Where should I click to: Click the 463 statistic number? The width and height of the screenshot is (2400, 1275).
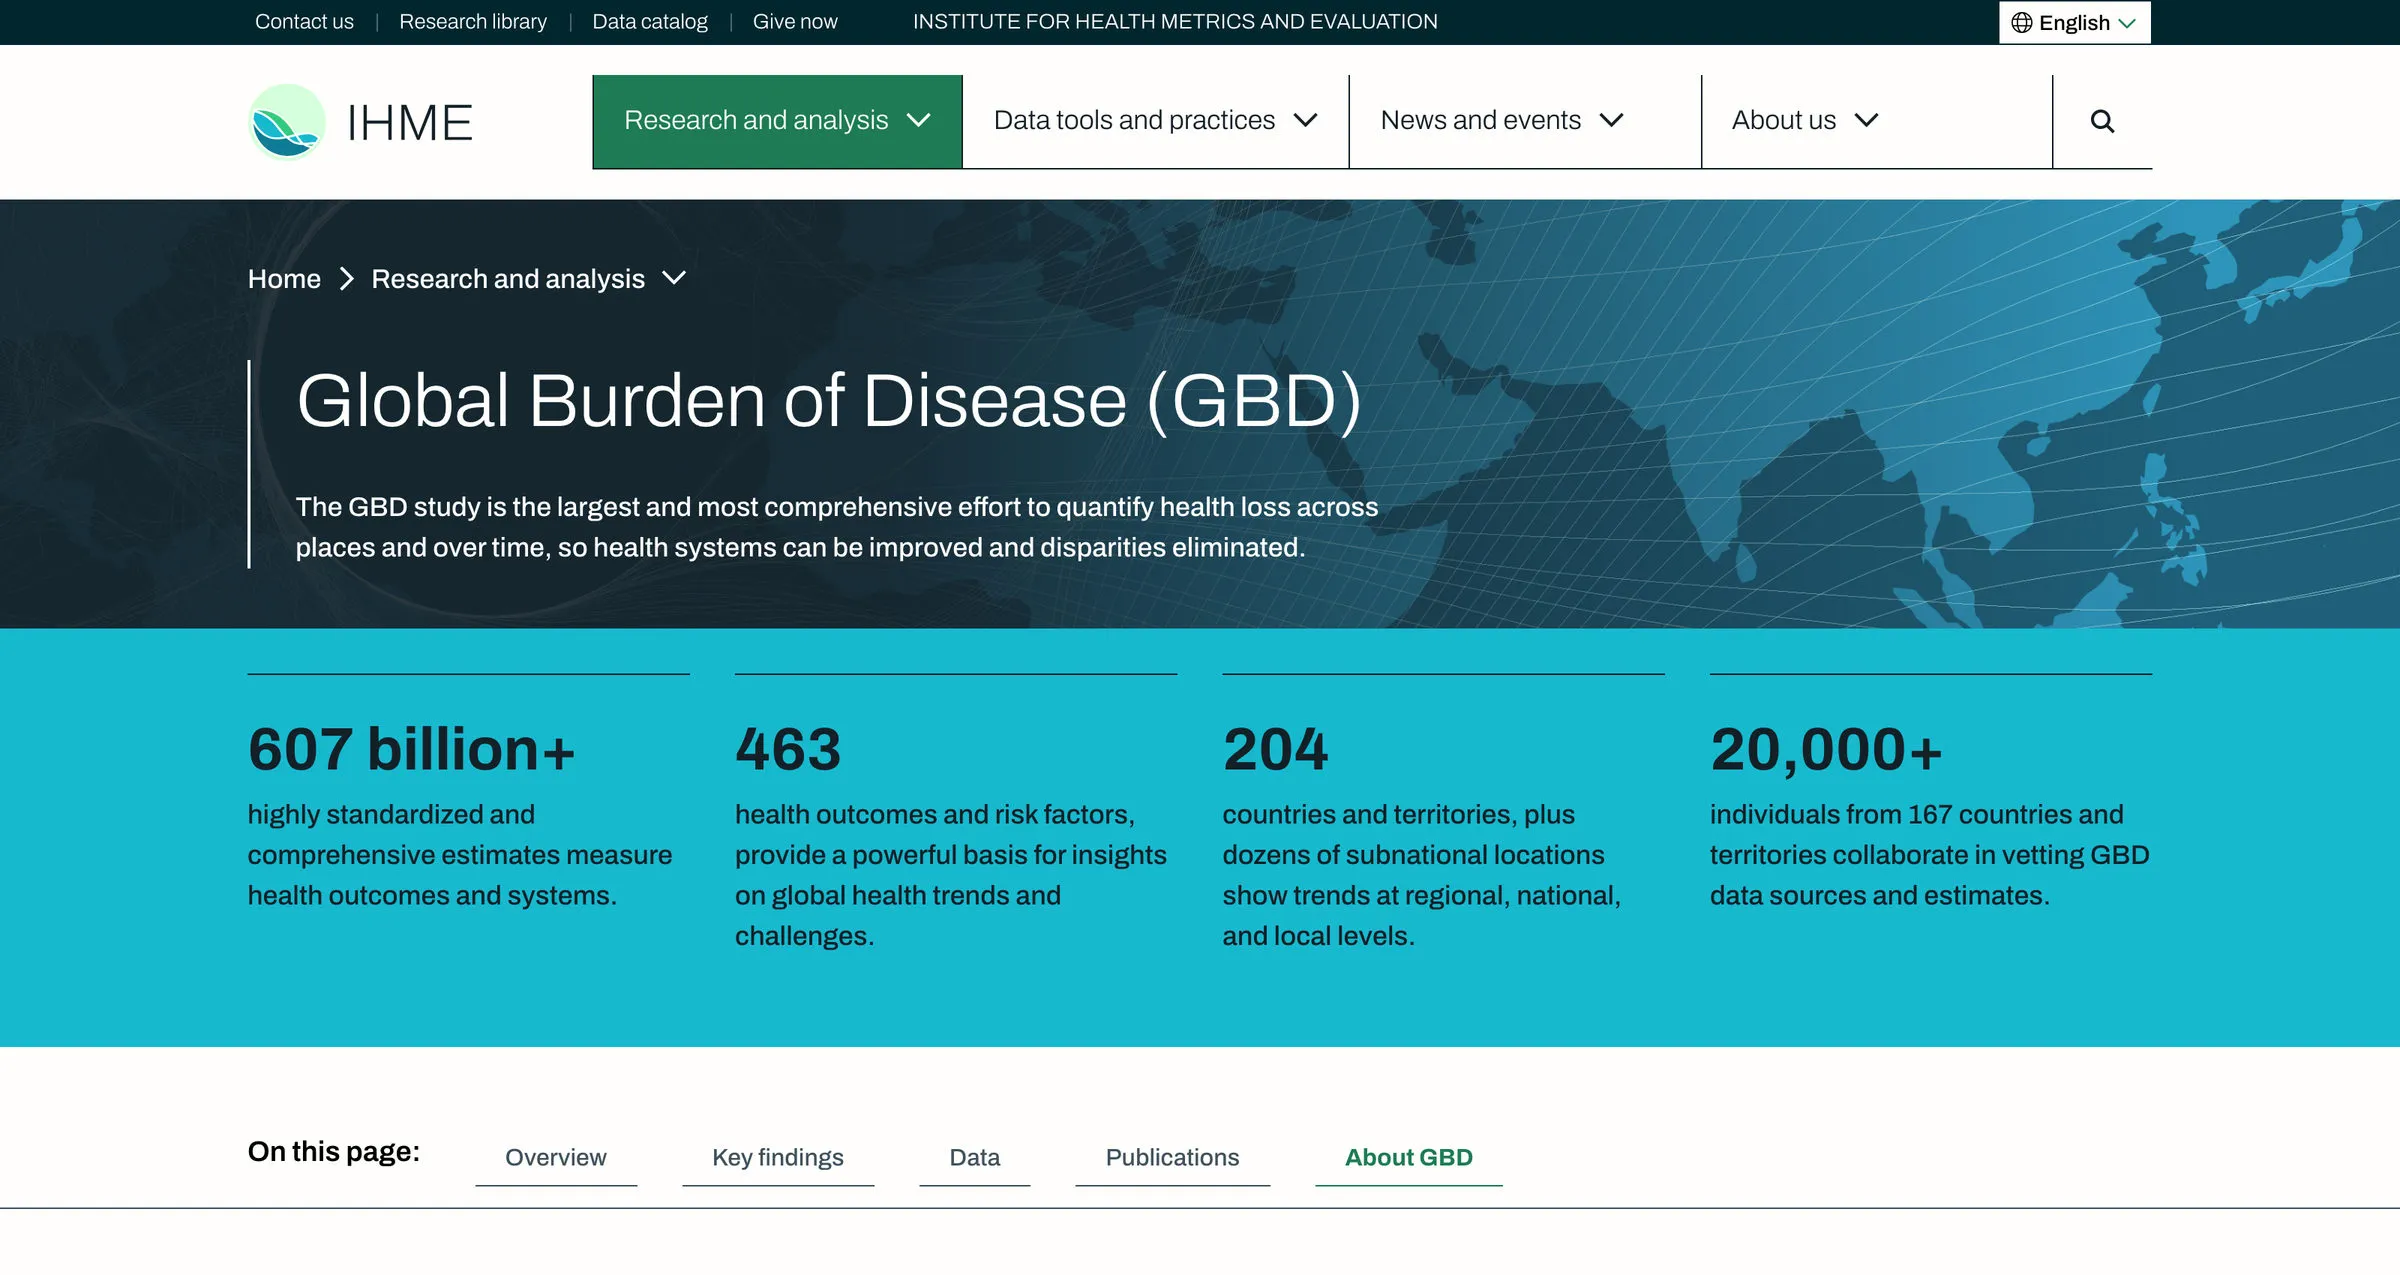point(788,750)
